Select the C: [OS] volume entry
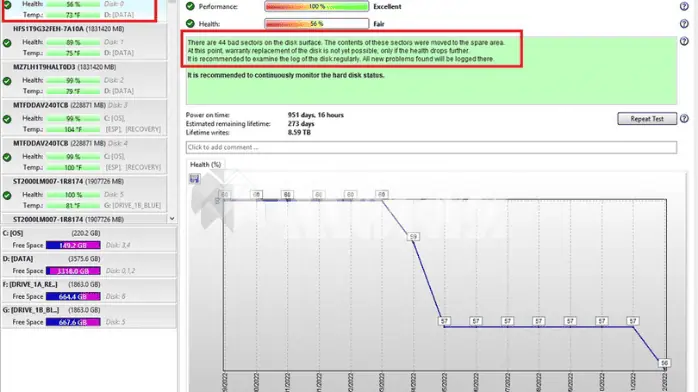 pos(89,239)
